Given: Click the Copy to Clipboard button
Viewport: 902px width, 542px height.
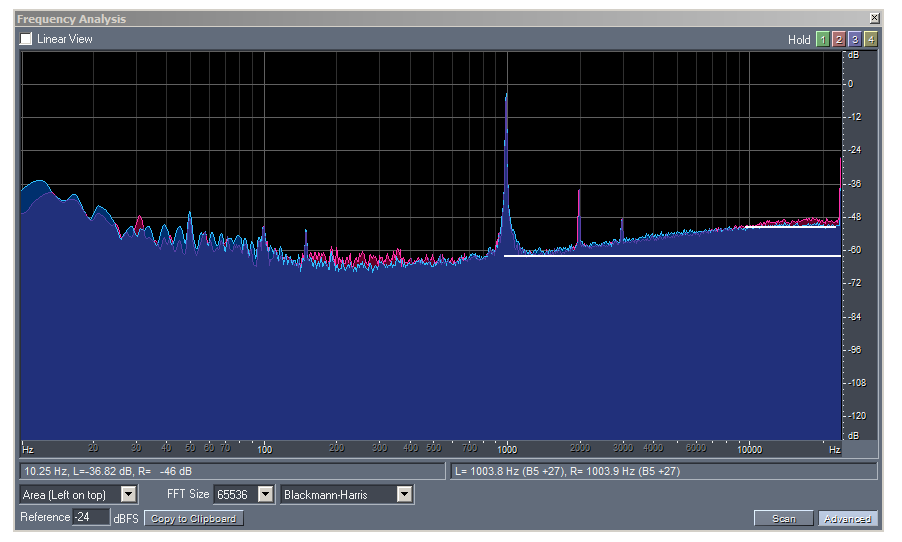Looking at the screenshot, I should [x=194, y=518].
